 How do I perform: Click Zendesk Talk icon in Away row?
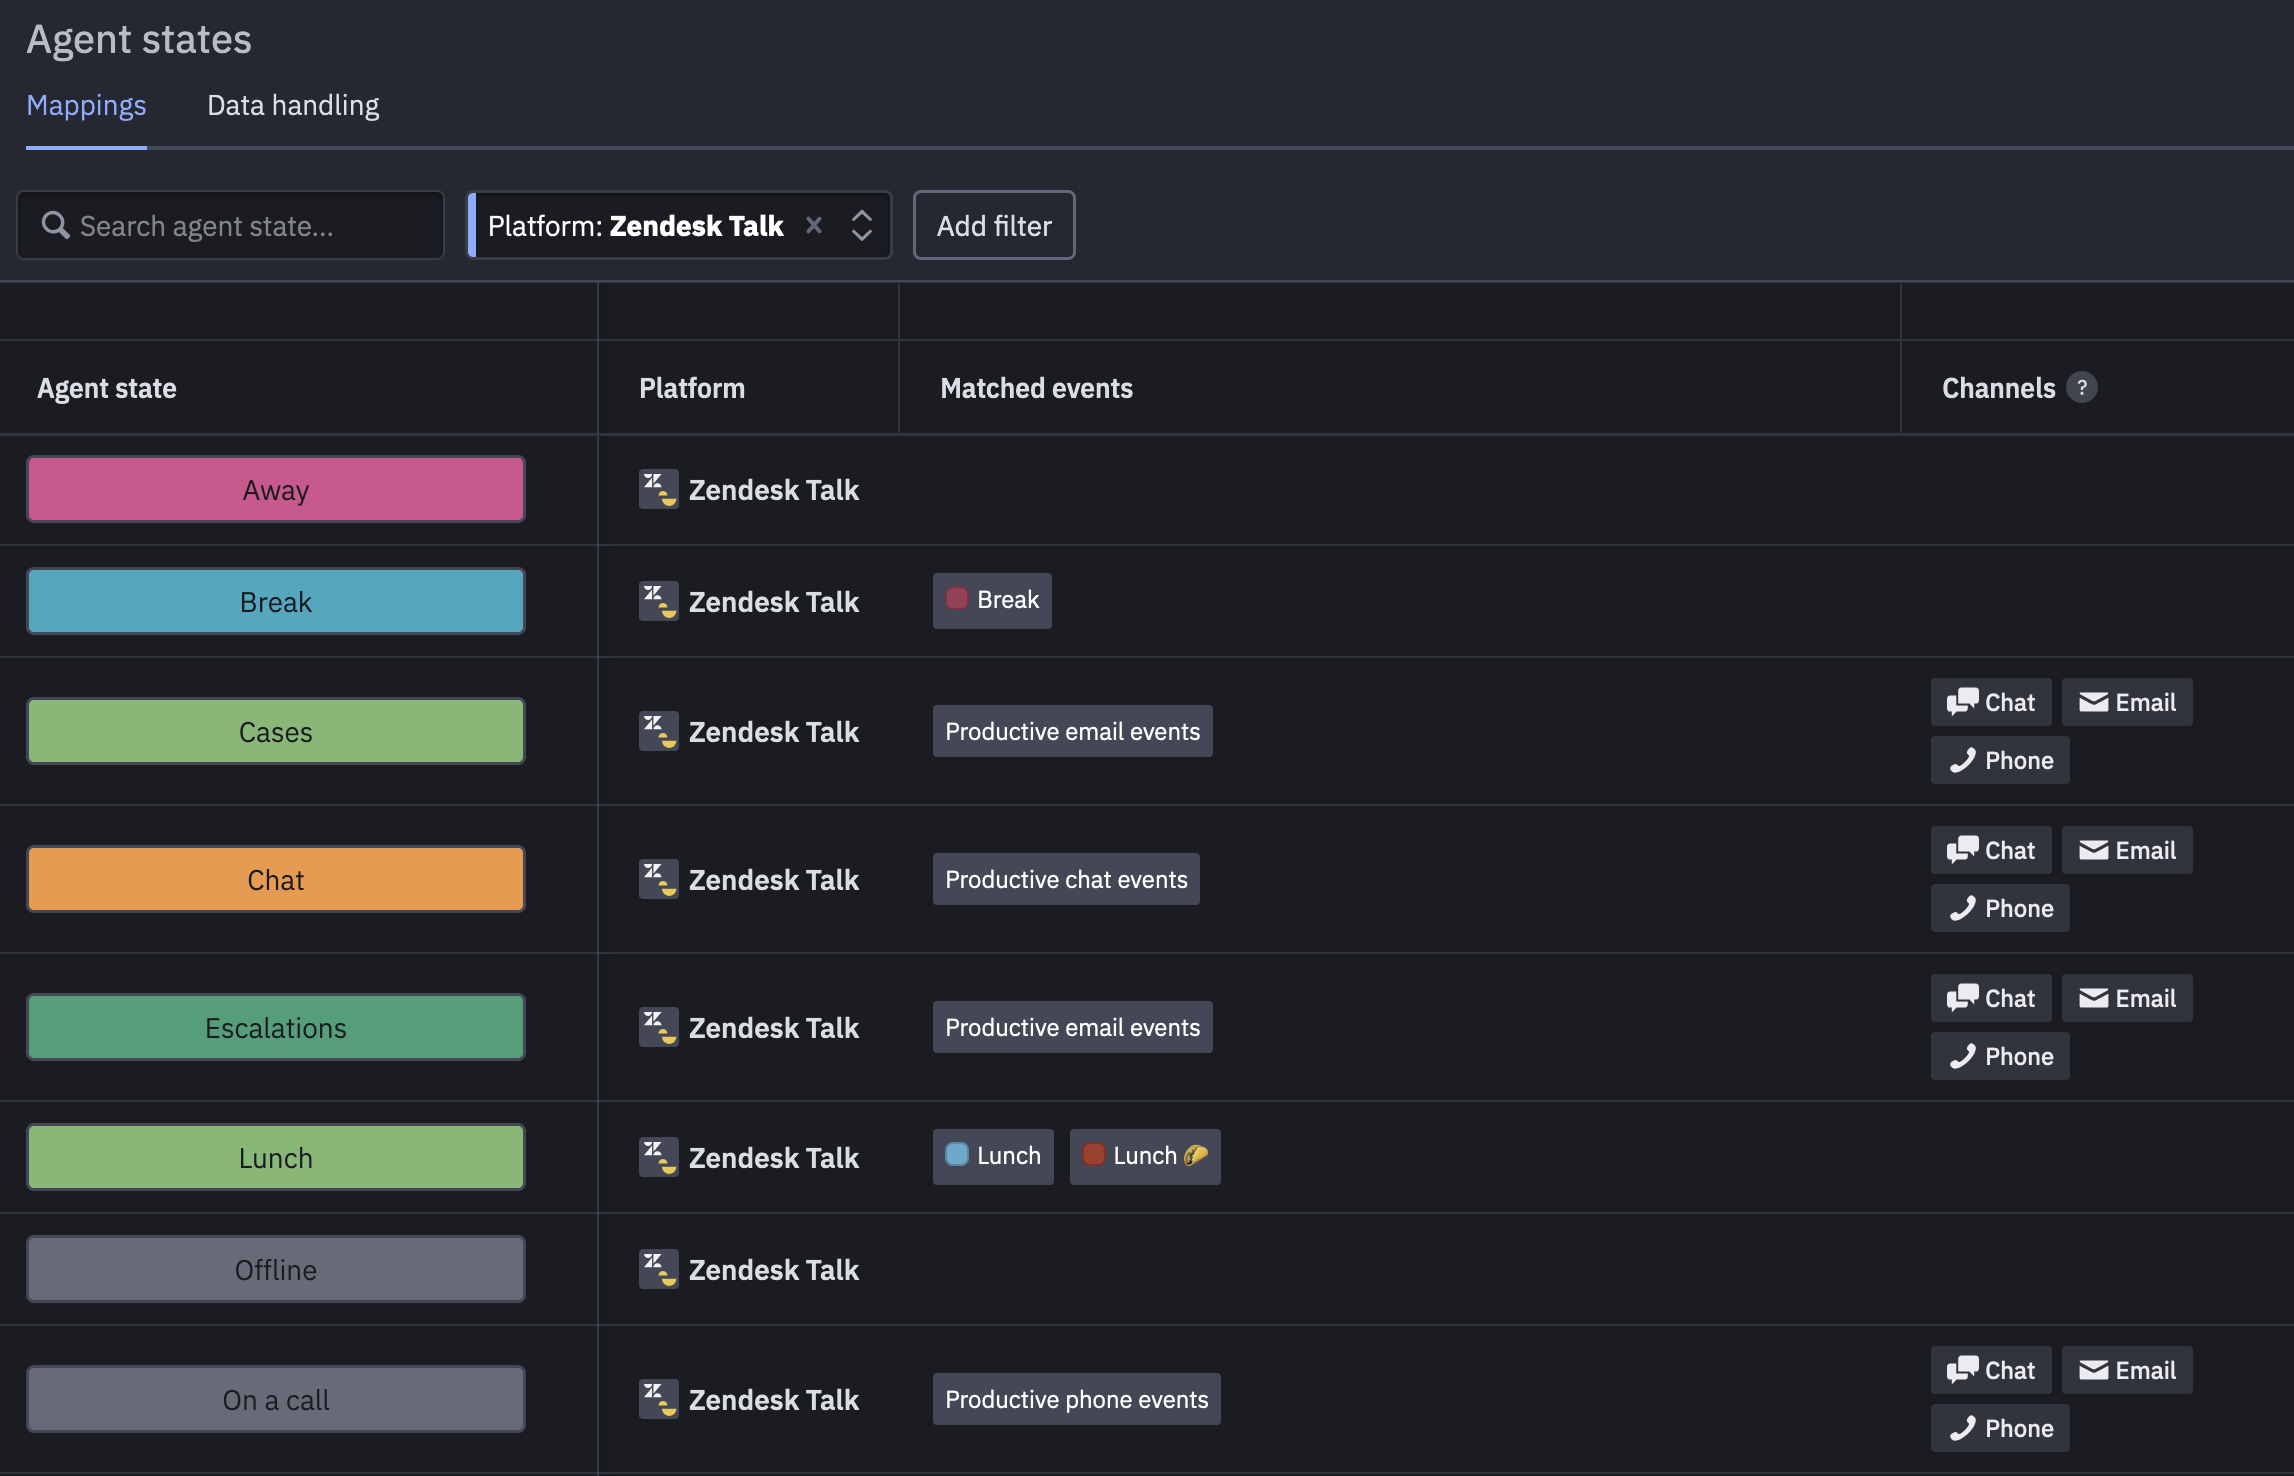(x=659, y=490)
